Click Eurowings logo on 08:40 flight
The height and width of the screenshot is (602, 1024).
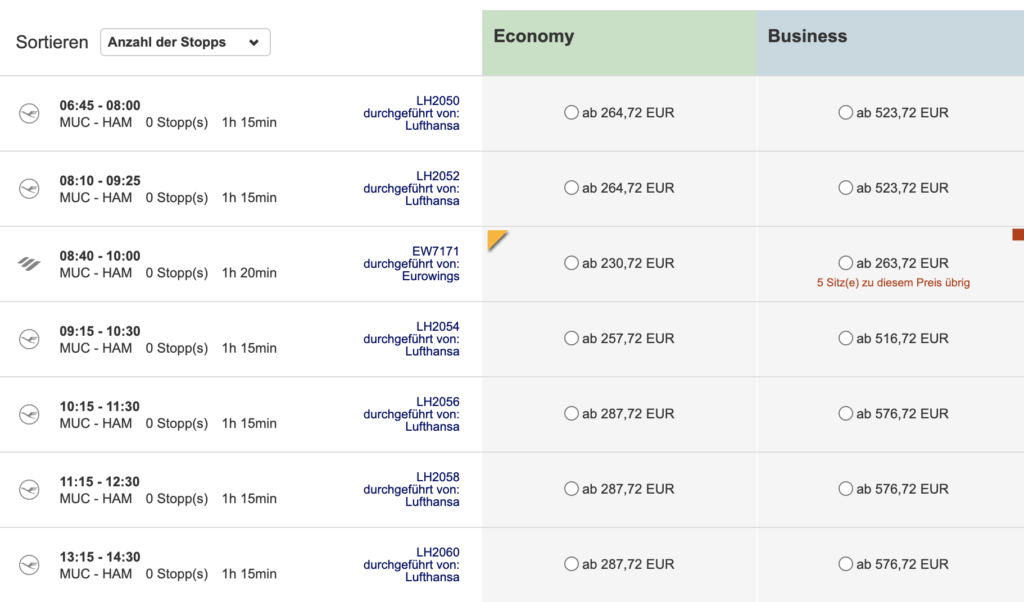click(x=29, y=263)
